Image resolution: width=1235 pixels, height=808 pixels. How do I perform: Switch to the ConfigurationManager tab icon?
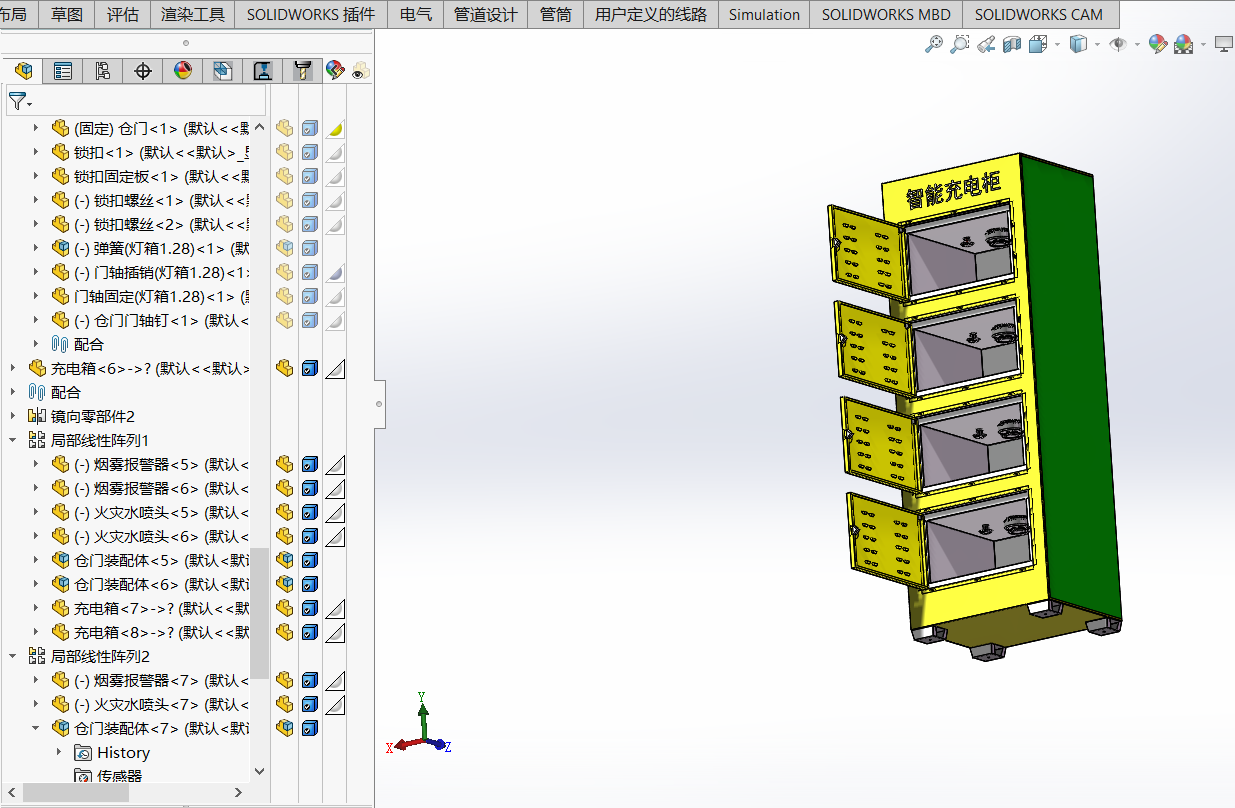(x=103, y=71)
